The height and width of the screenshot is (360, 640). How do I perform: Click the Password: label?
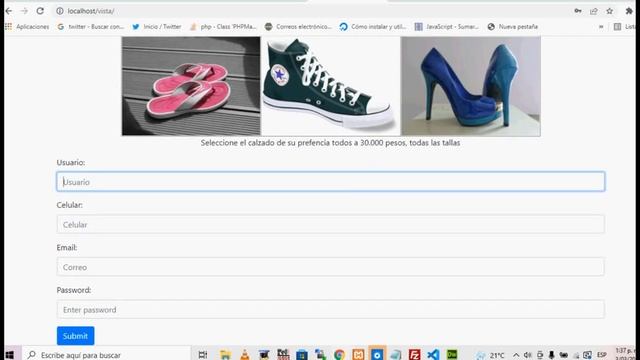[74, 290]
